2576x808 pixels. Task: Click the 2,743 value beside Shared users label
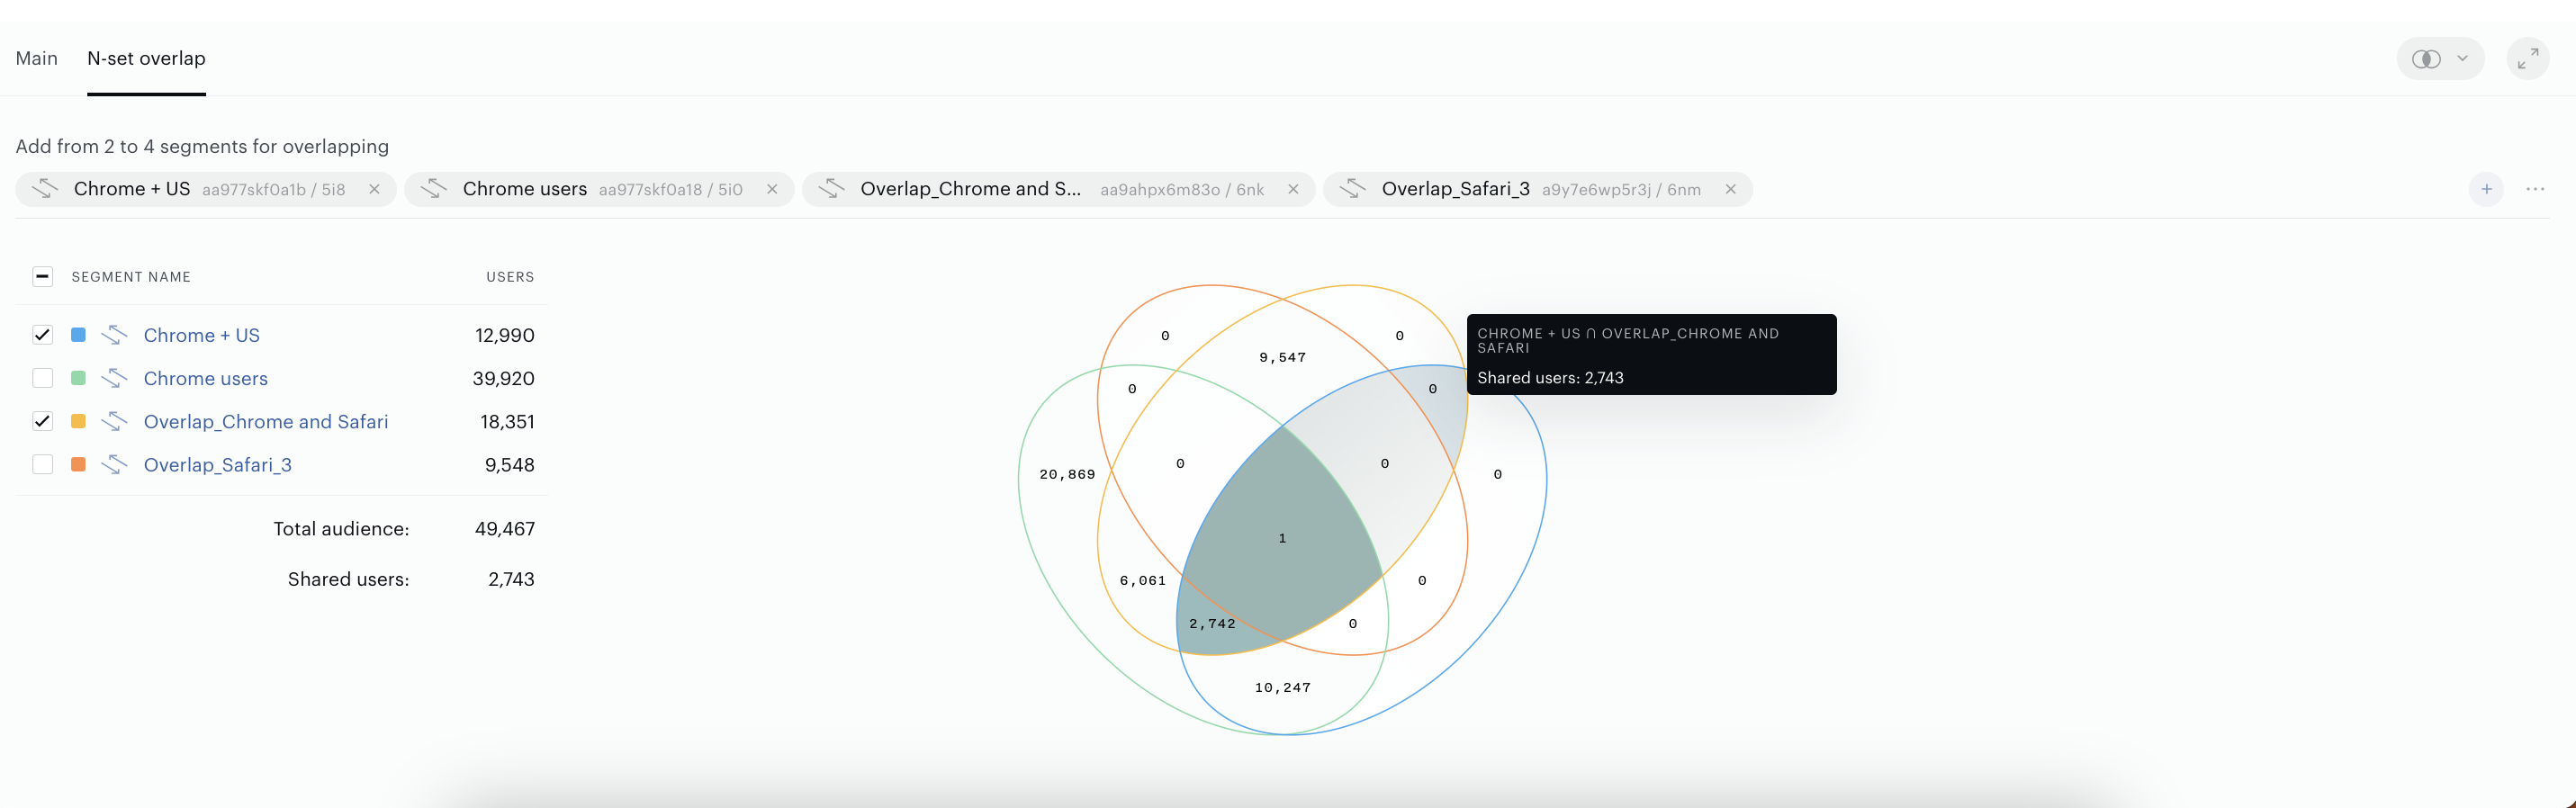click(511, 579)
